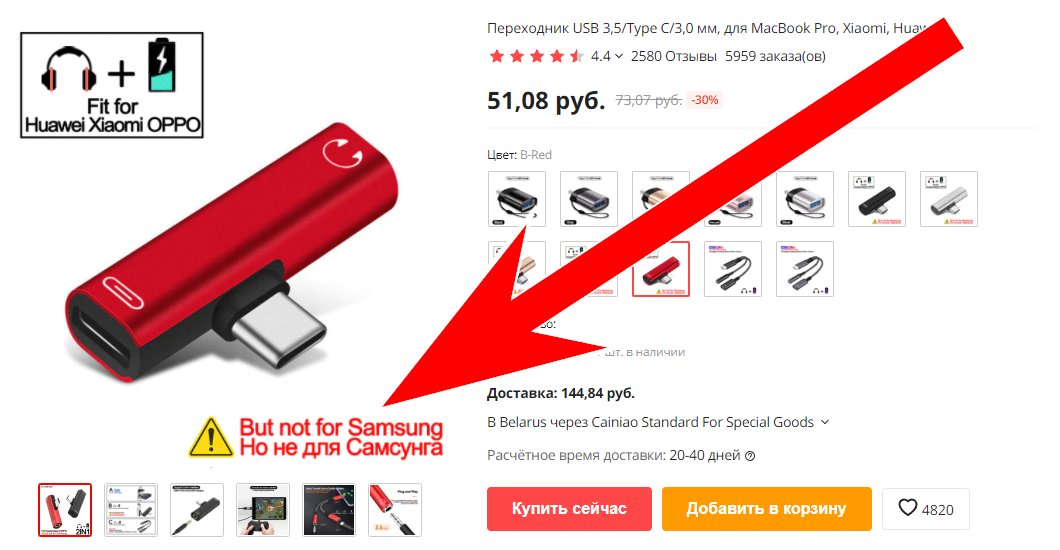1060x550 pixels.
Task: Click the delivery time help question icon
Action: [x=750, y=456]
